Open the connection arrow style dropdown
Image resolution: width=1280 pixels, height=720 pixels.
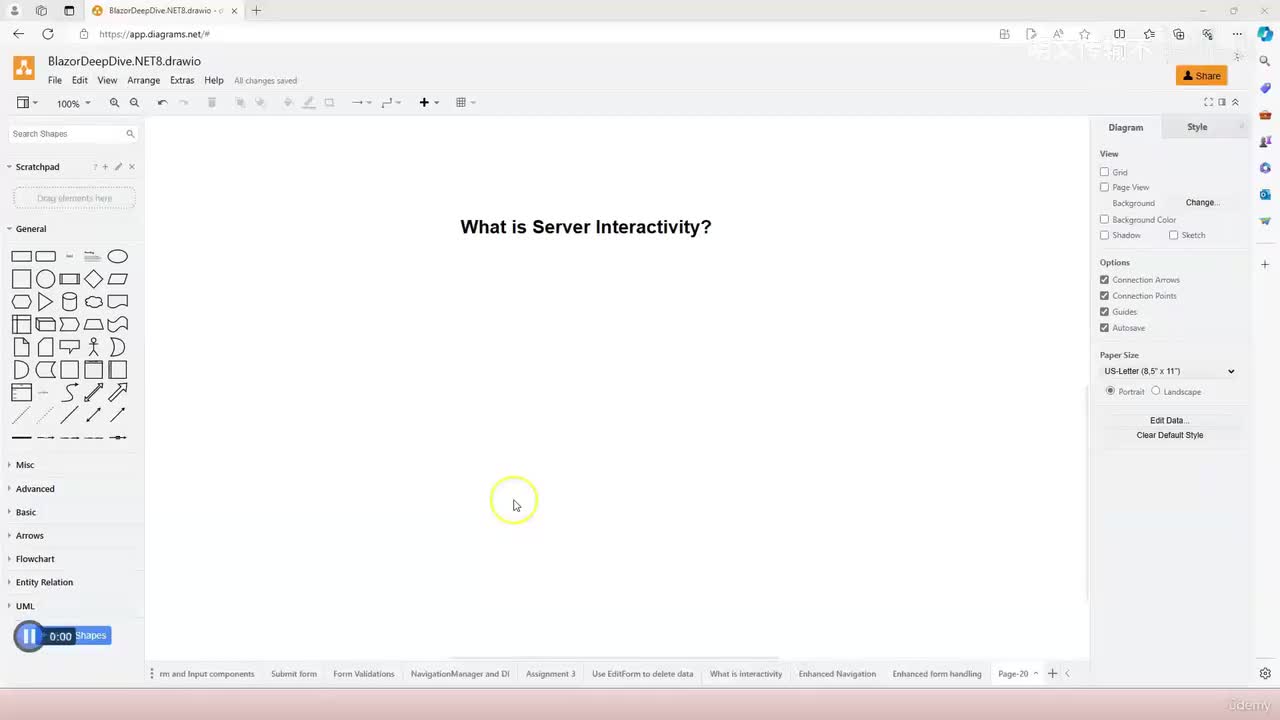pos(361,102)
